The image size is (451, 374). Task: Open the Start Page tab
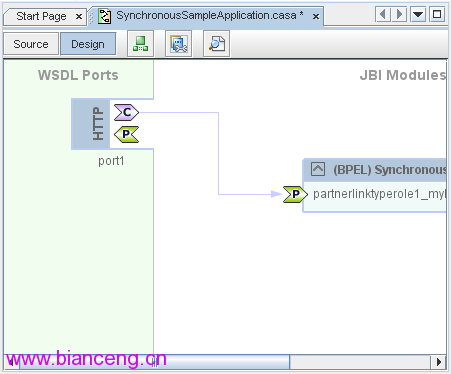pyautogui.click(x=41, y=16)
